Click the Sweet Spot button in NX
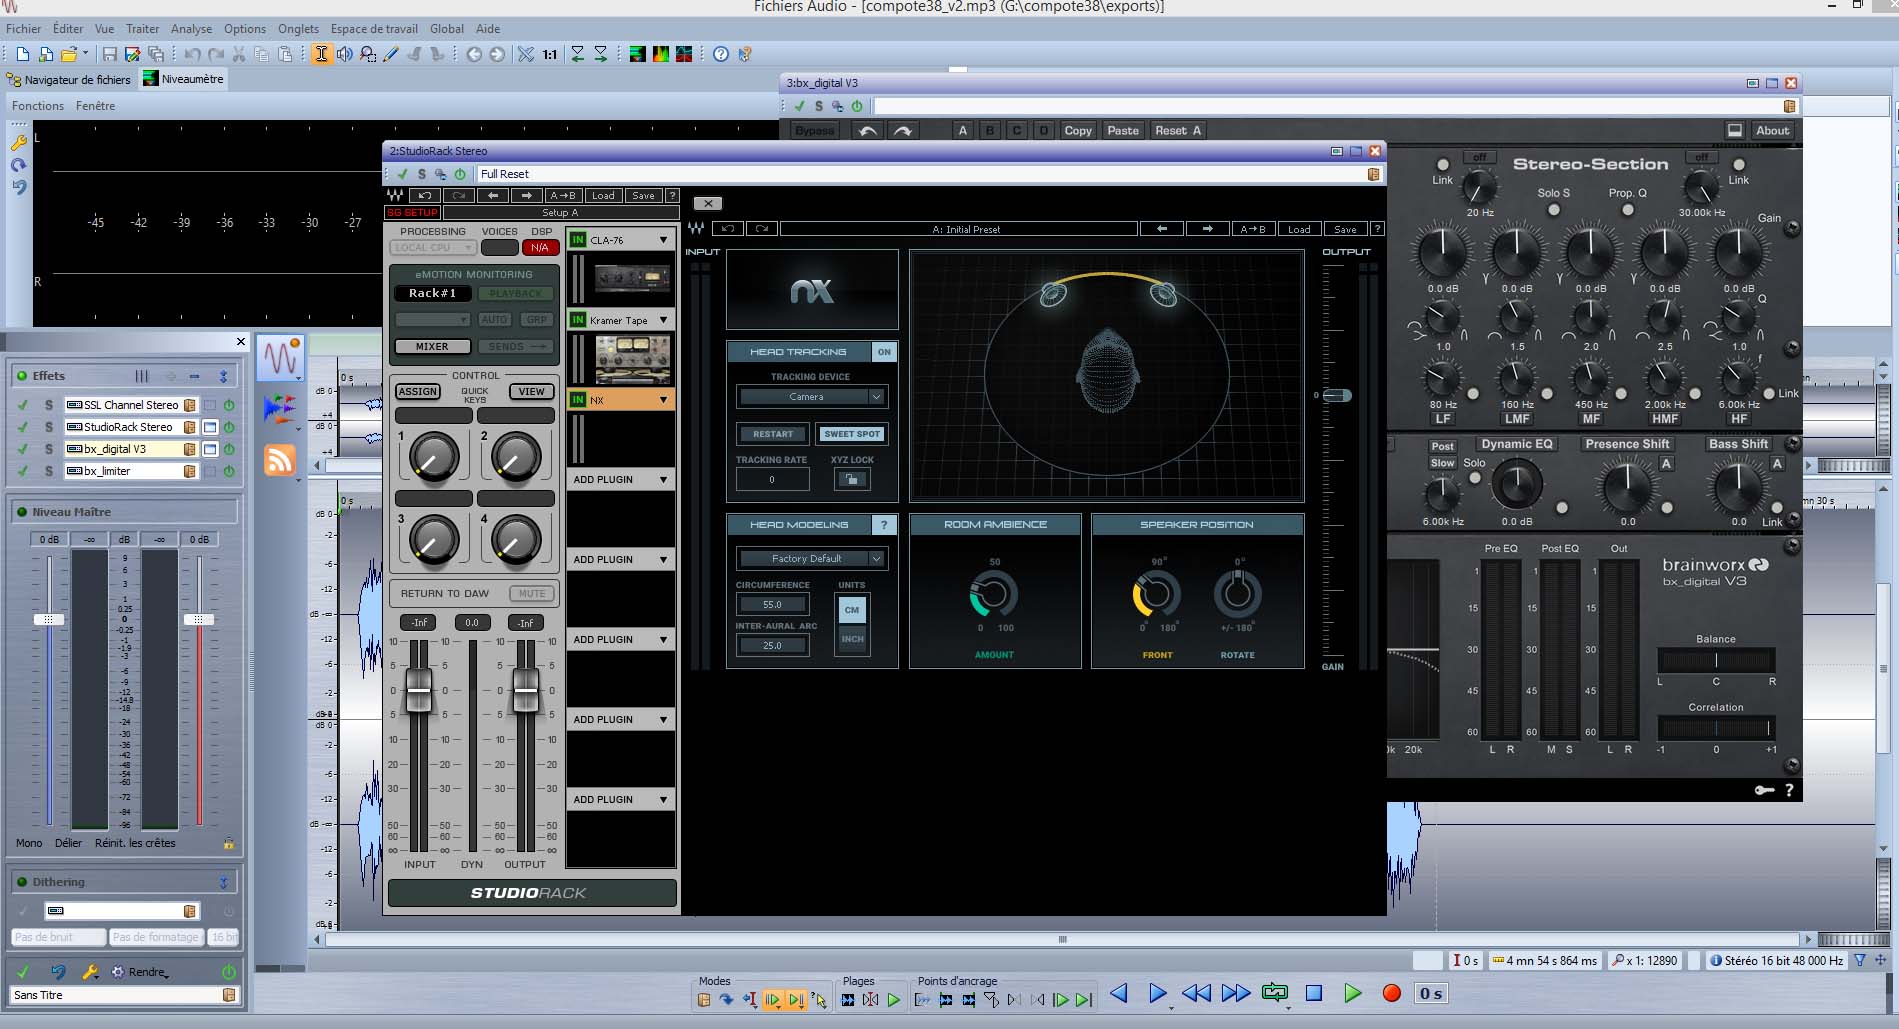Image resolution: width=1899 pixels, height=1029 pixels. (851, 434)
